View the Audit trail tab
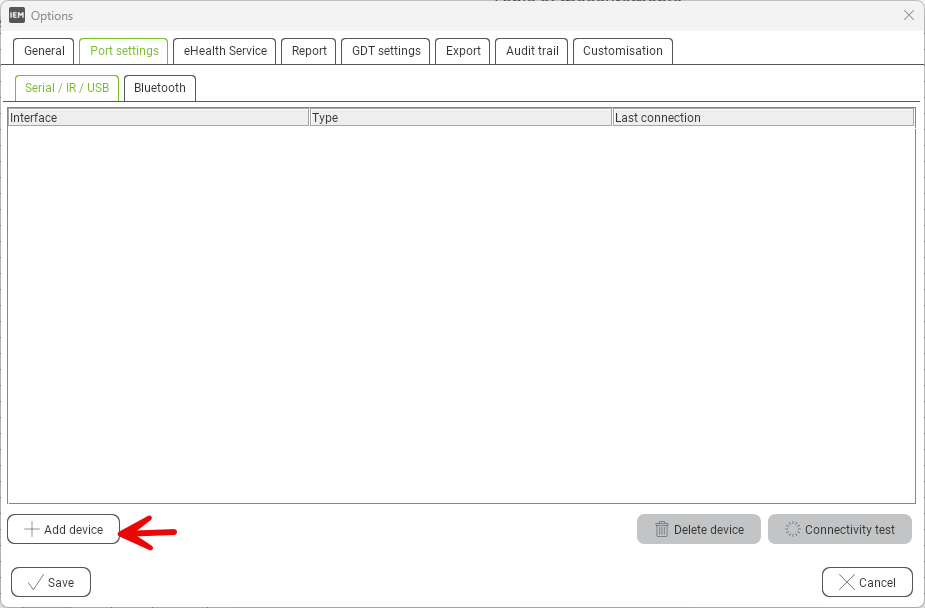 point(532,51)
